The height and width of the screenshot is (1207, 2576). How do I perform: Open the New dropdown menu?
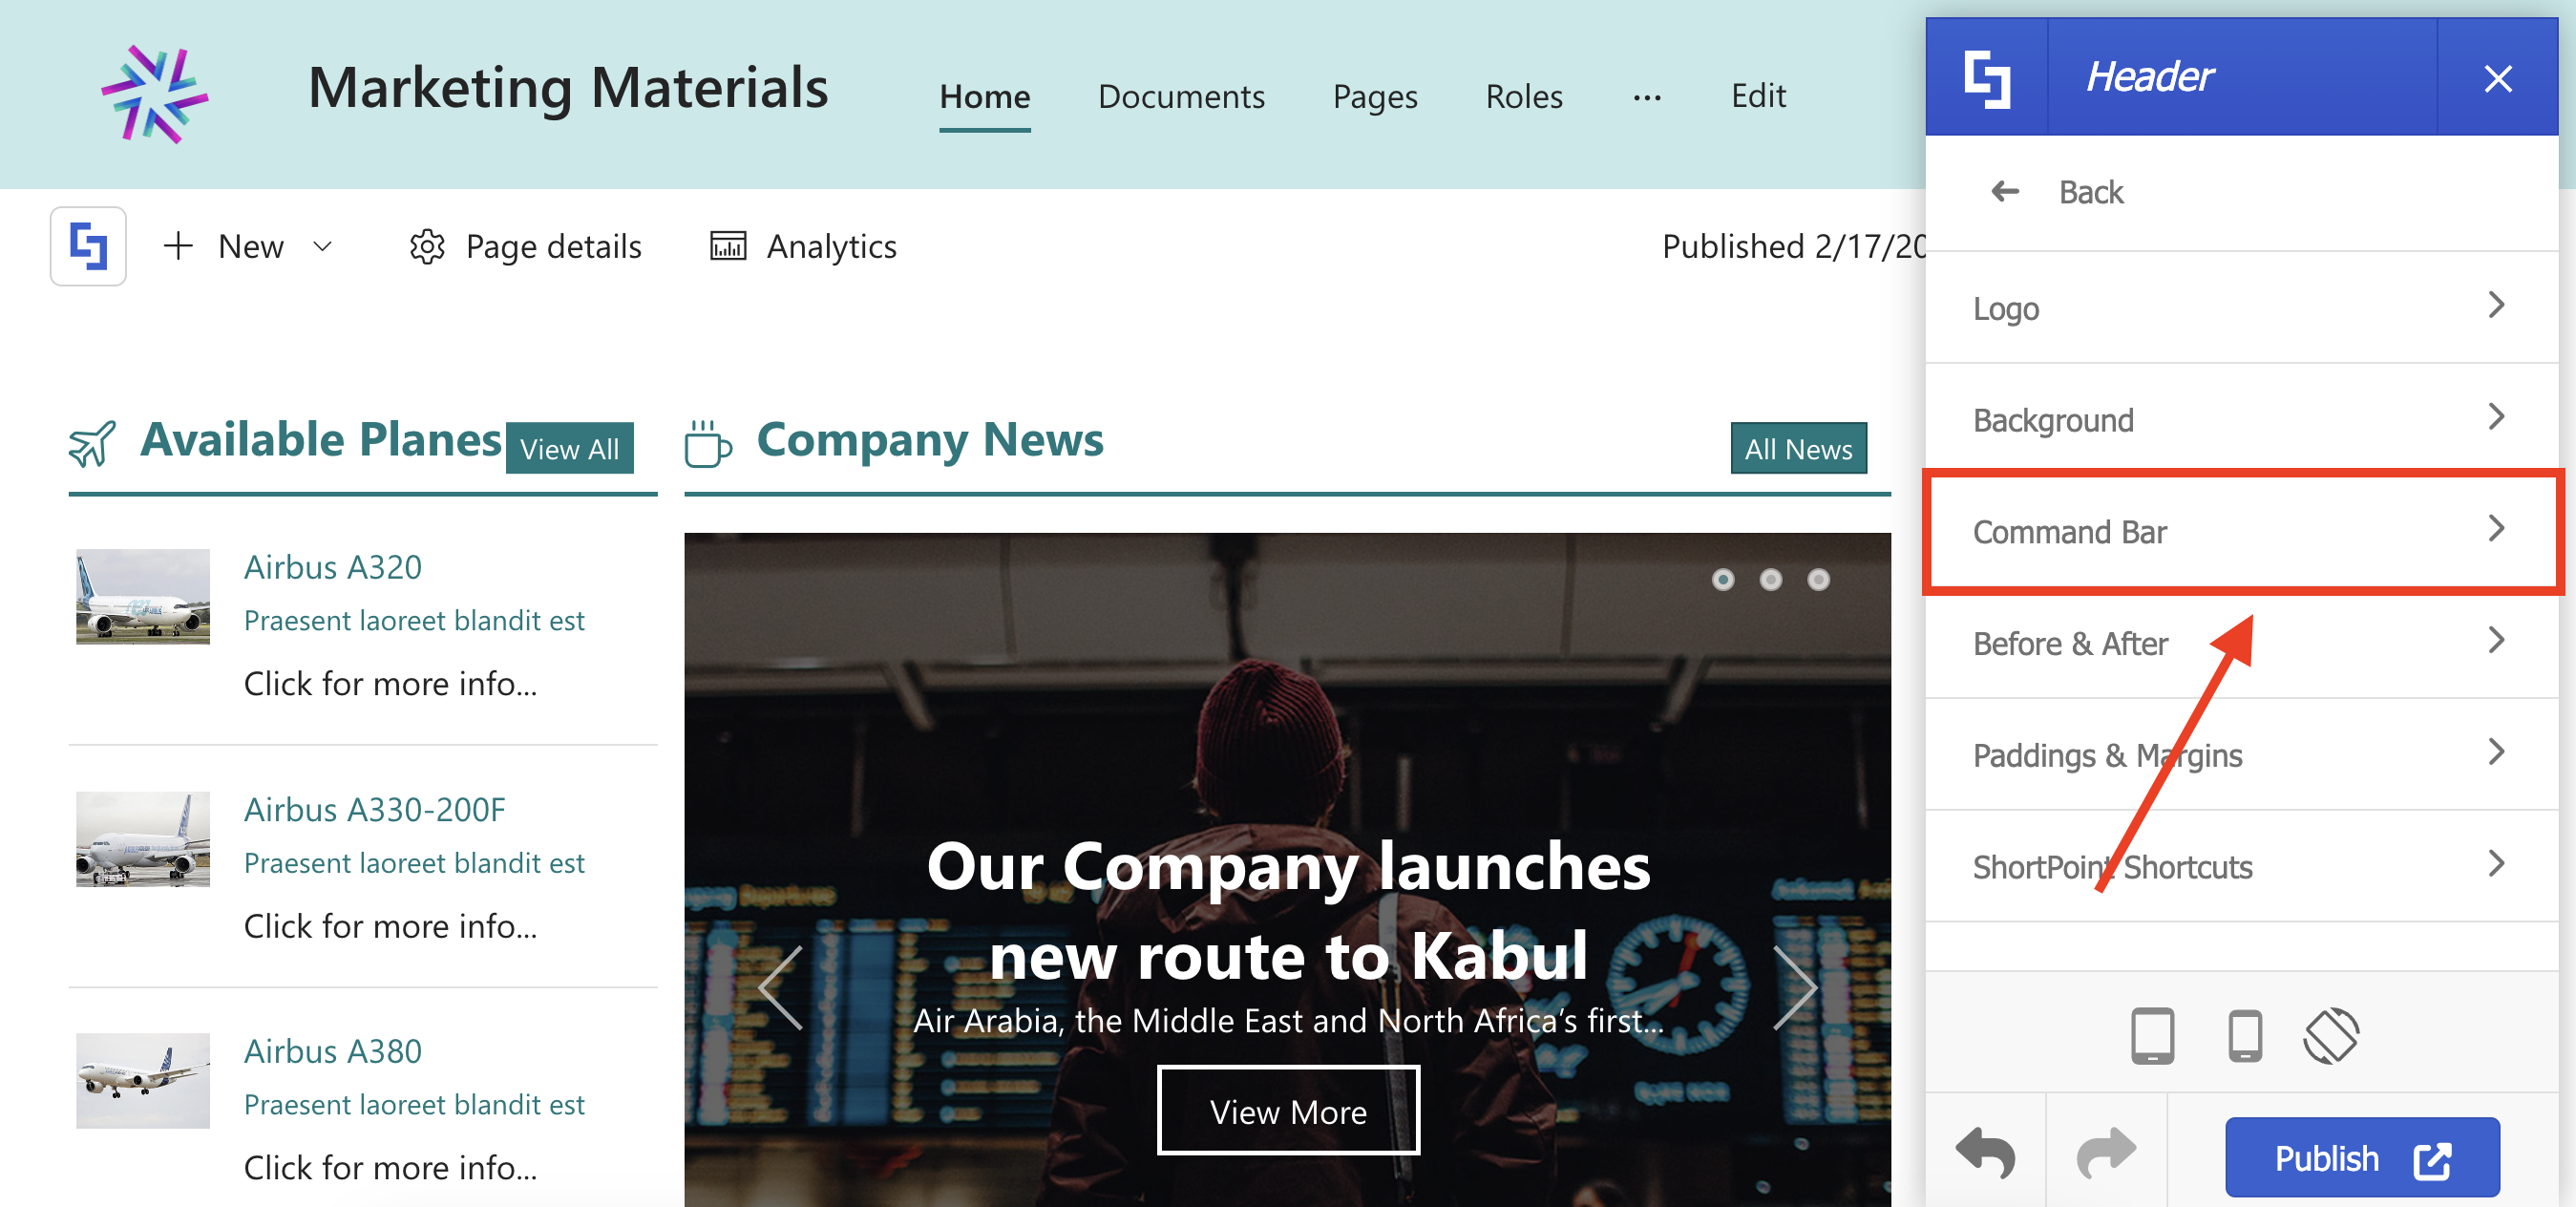[248, 246]
